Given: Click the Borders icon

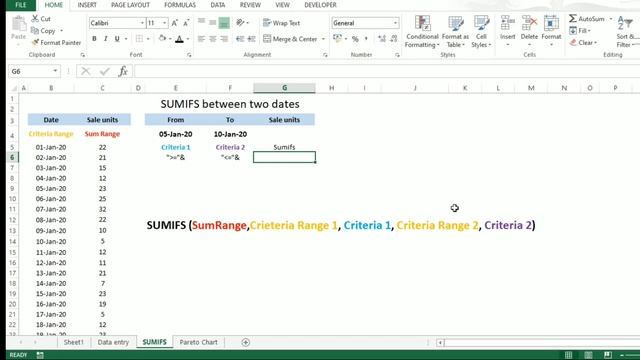Looking at the screenshot, I should (139, 39).
